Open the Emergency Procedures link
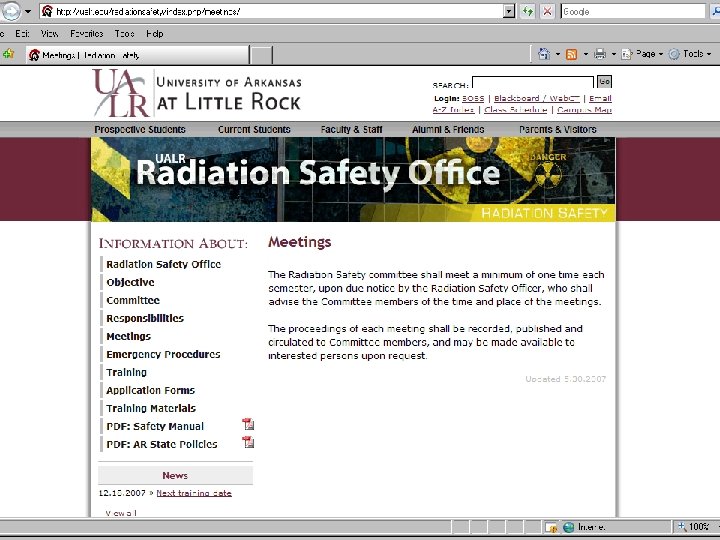This screenshot has width=720, height=540. pyautogui.click(x=163, y=354)
